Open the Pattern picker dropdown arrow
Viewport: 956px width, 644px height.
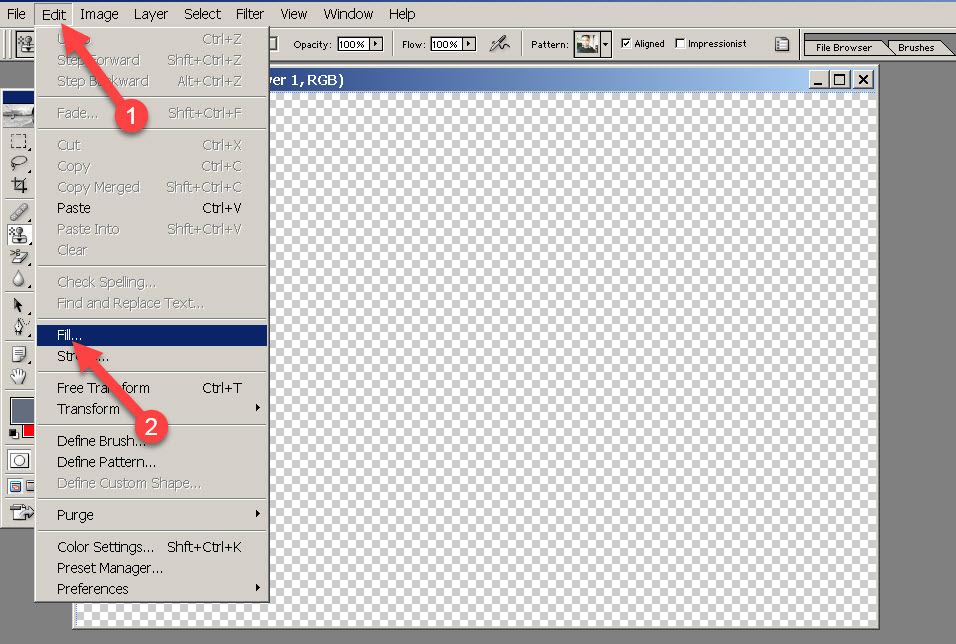605,44
